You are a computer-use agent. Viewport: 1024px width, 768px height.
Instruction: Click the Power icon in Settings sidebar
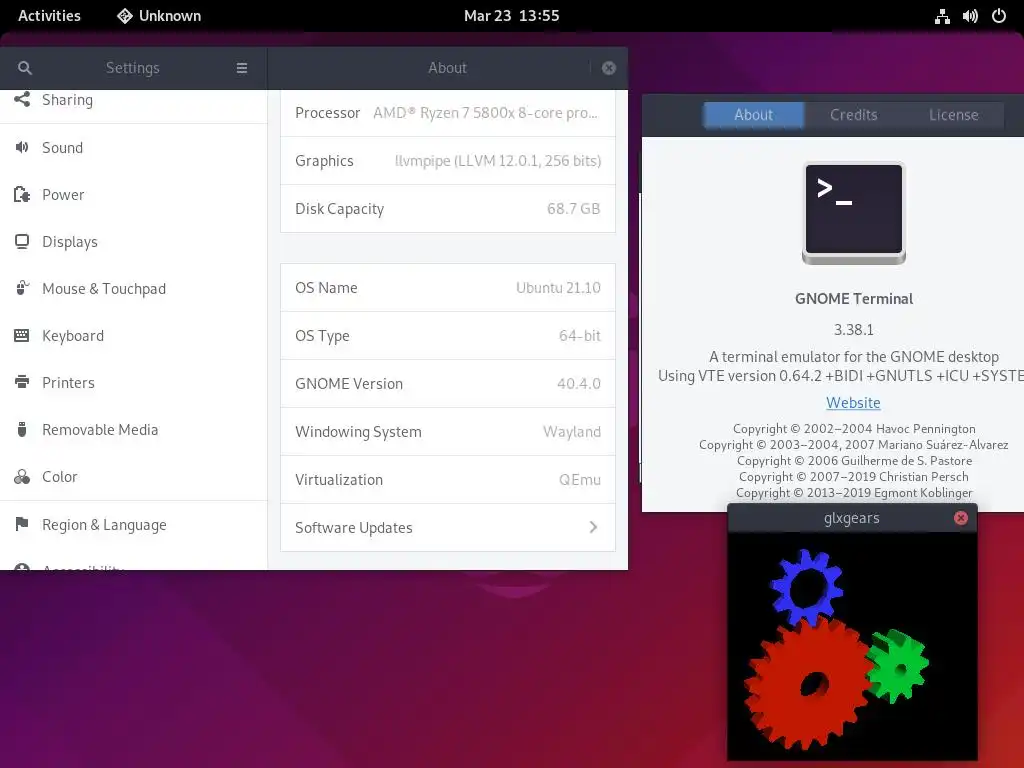click(22, 195)
